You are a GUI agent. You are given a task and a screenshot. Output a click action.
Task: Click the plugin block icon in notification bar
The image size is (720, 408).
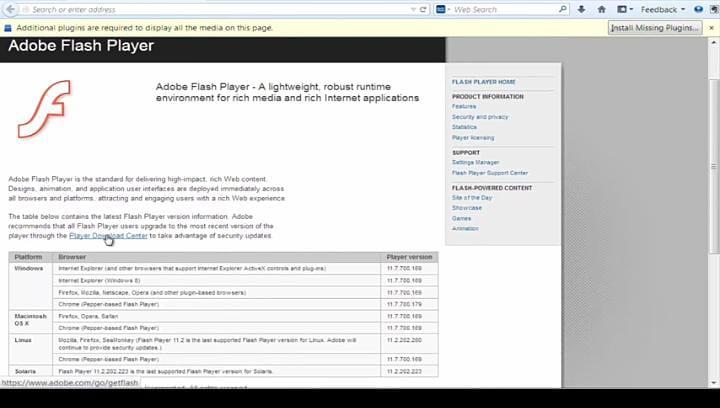[7, 28]
